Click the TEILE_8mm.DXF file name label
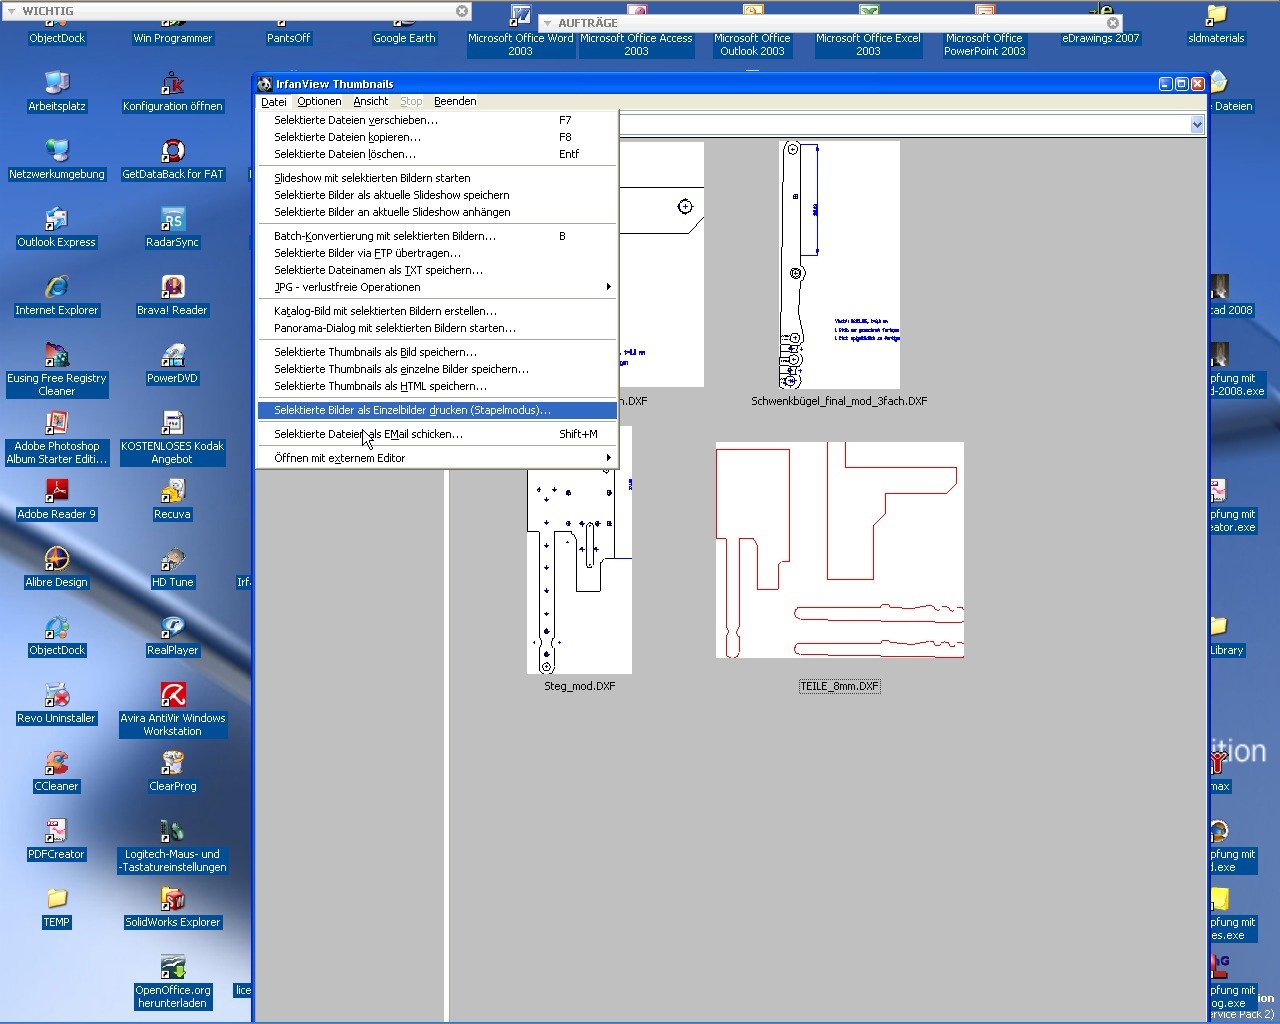The image size is (1280, 1024). coord(839,686)
